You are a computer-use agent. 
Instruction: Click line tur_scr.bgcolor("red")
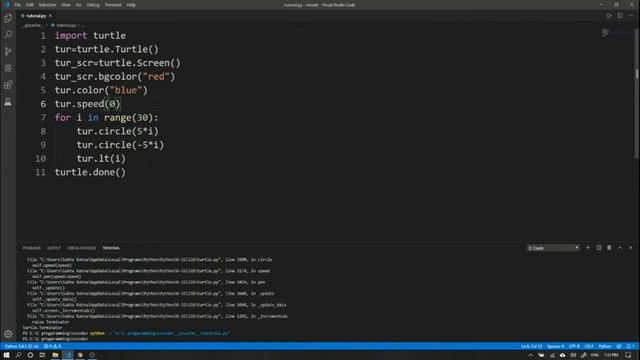pos(115,76)
